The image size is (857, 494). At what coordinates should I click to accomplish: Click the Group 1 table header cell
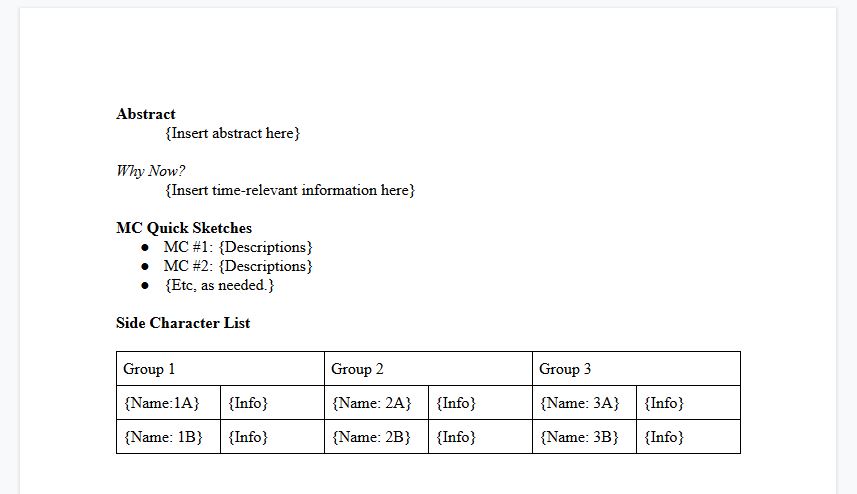[x=220, y=369]
